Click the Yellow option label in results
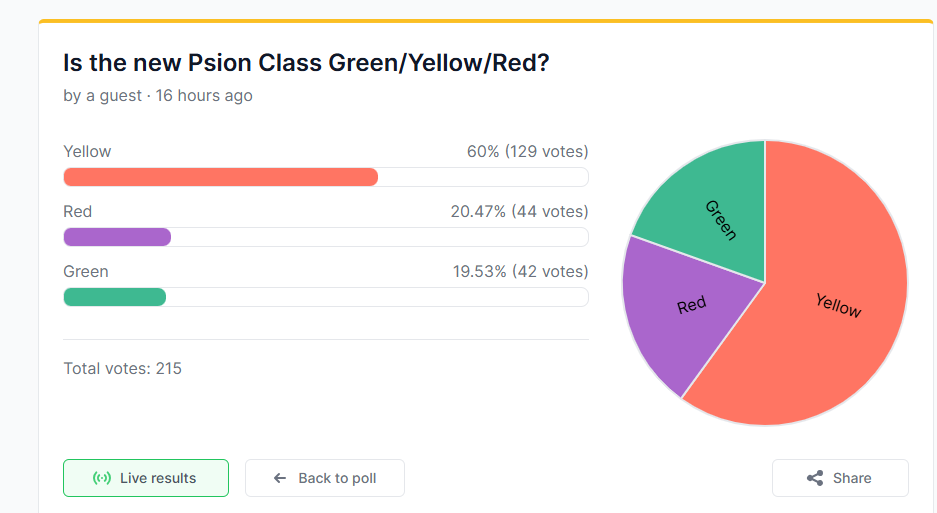The width and height of the screenshot is (937, 513). point(87,151)
